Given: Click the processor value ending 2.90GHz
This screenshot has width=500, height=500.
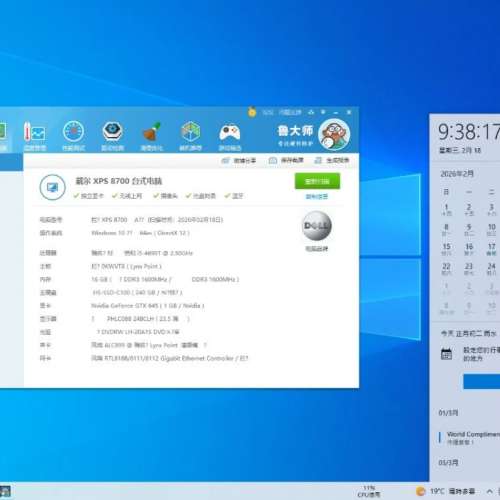Looking at the screenshot, I should 142,253.
